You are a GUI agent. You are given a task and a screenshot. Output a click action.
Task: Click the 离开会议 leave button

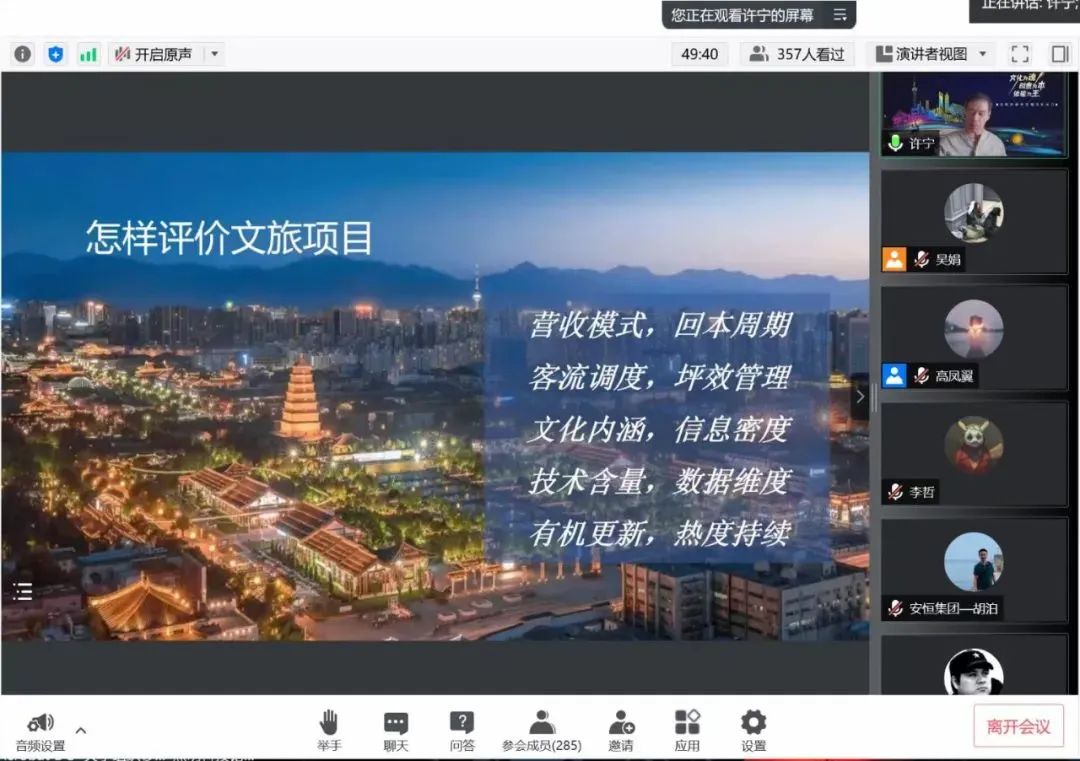point(1018,726)
